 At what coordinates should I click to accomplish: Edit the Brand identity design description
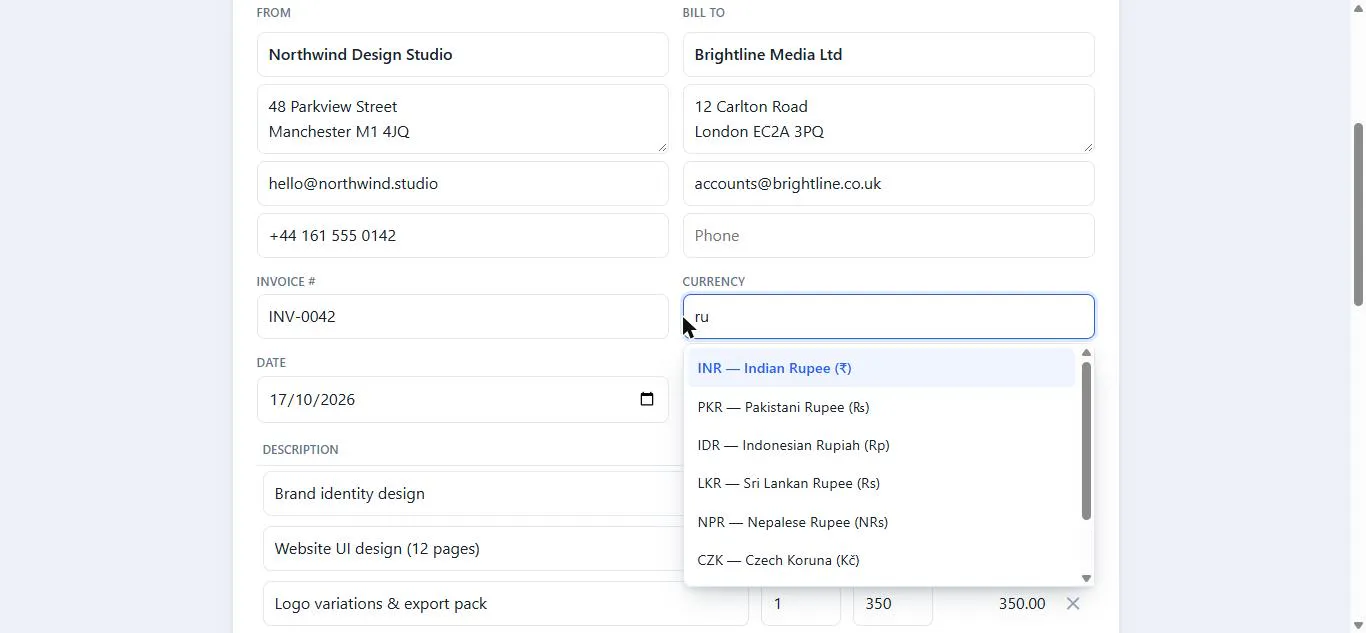click(473, 494)
